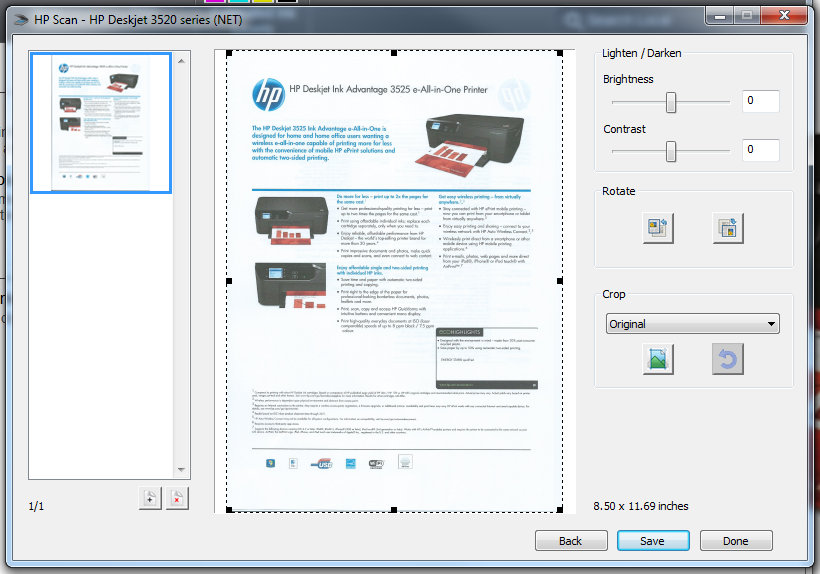Click the top-left crop handle

point(229,53)
